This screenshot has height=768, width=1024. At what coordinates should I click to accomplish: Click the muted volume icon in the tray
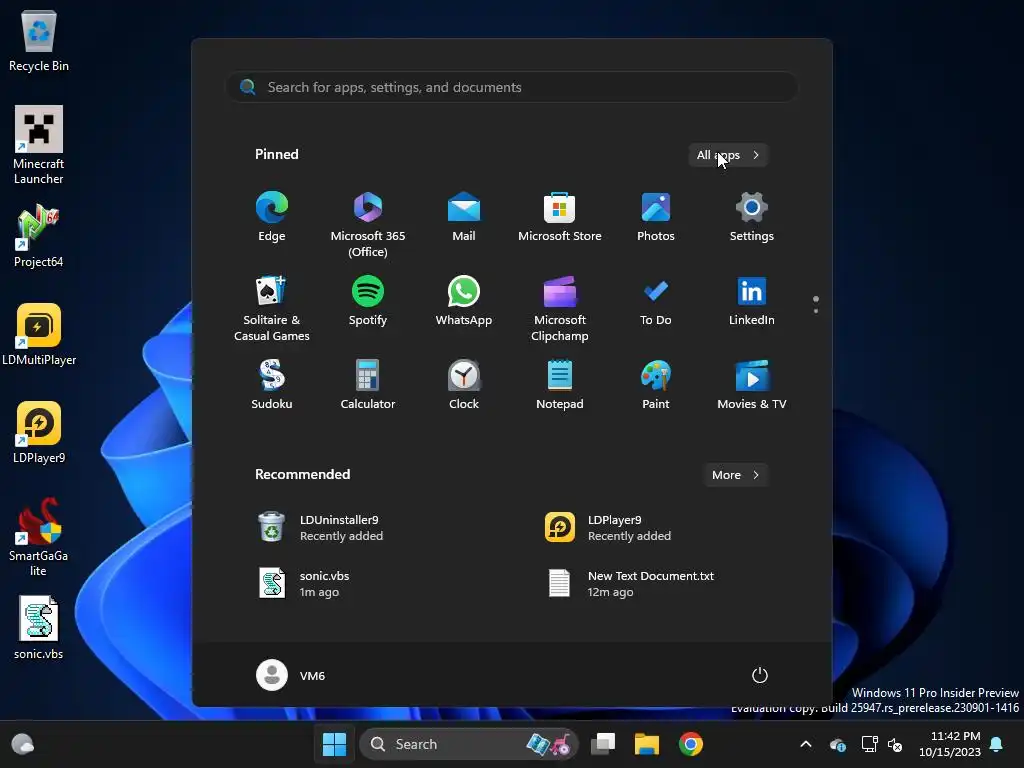point(895,744)
